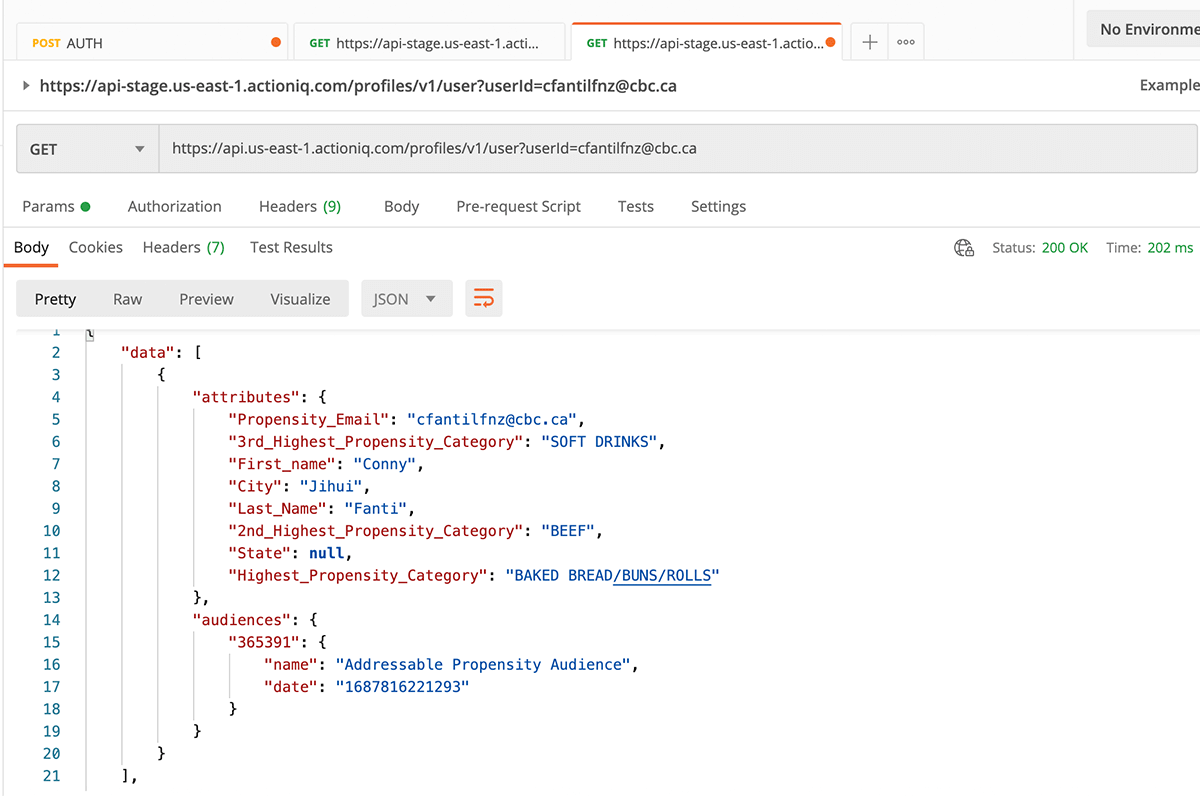Click the three-dots tab options icon
The height and width of the screenshot is (796, 1200).
[x=906, y=43]
